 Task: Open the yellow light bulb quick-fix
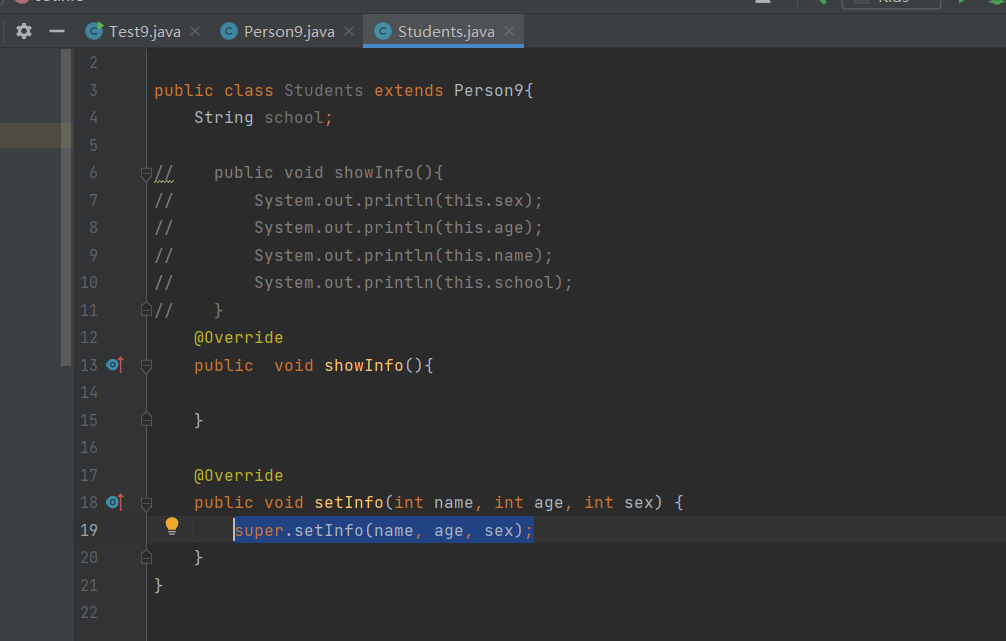click(172, 526)
